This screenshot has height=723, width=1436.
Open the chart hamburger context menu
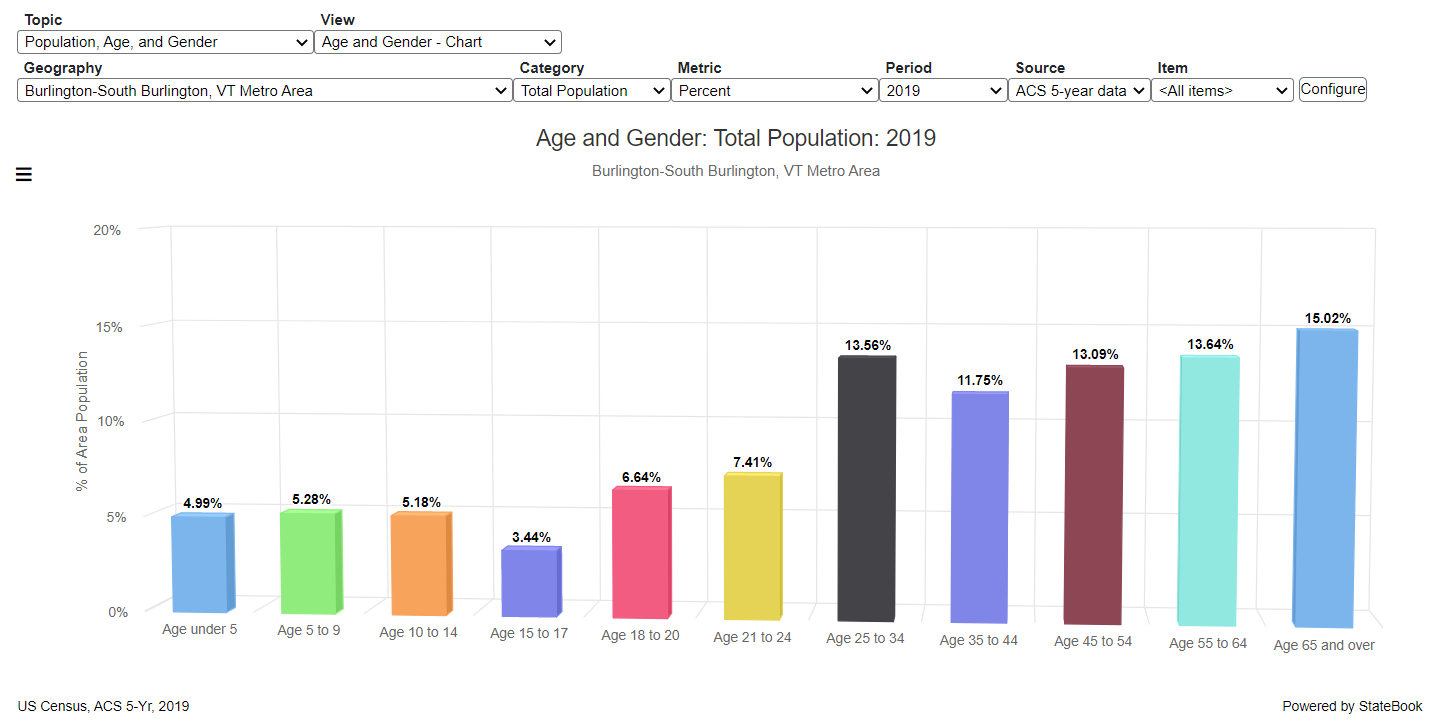click(24, 175)
